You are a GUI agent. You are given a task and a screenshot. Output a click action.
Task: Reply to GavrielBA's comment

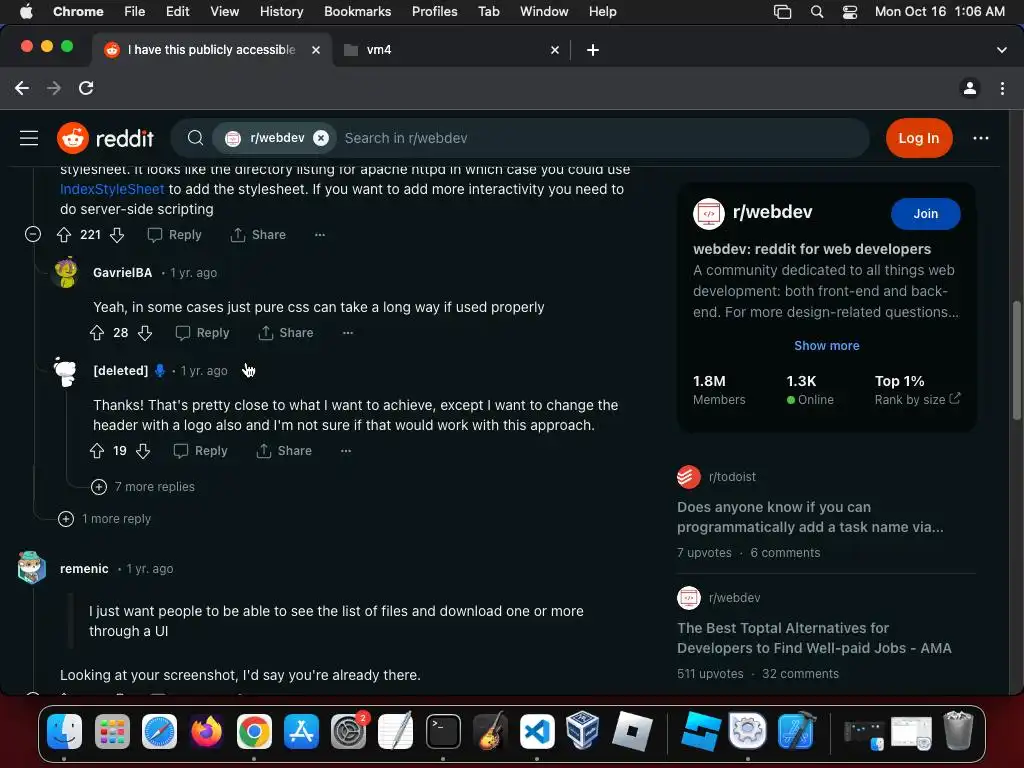202,332
